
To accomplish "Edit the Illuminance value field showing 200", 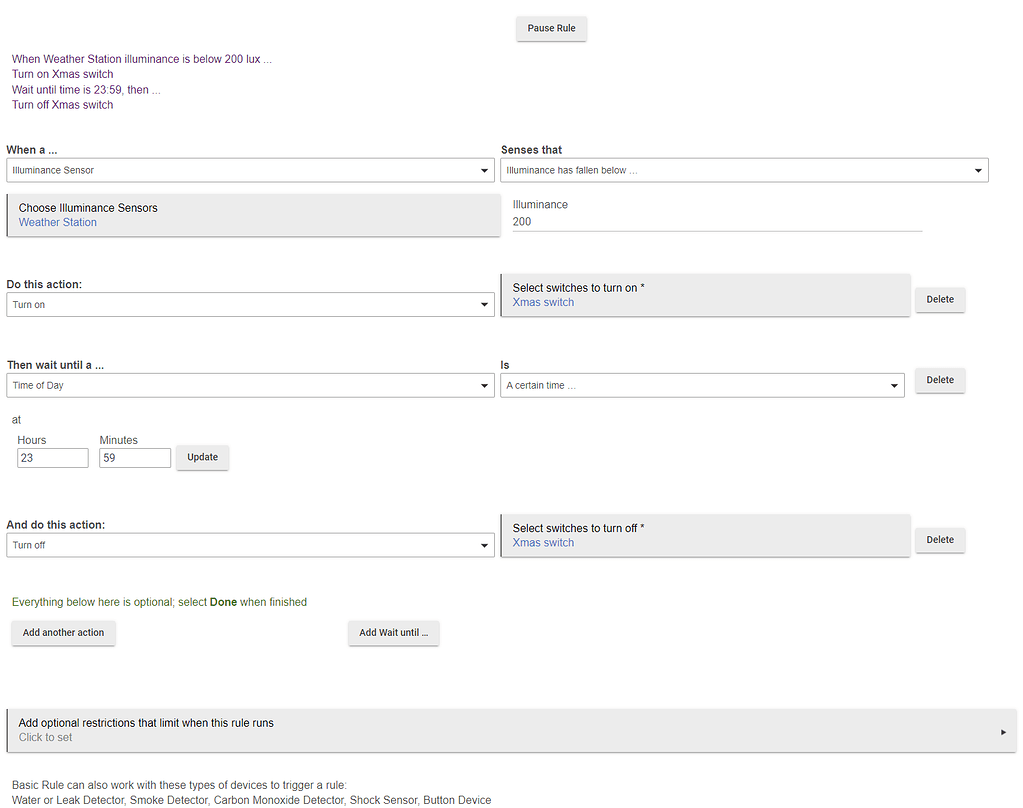I will [716, 222].
